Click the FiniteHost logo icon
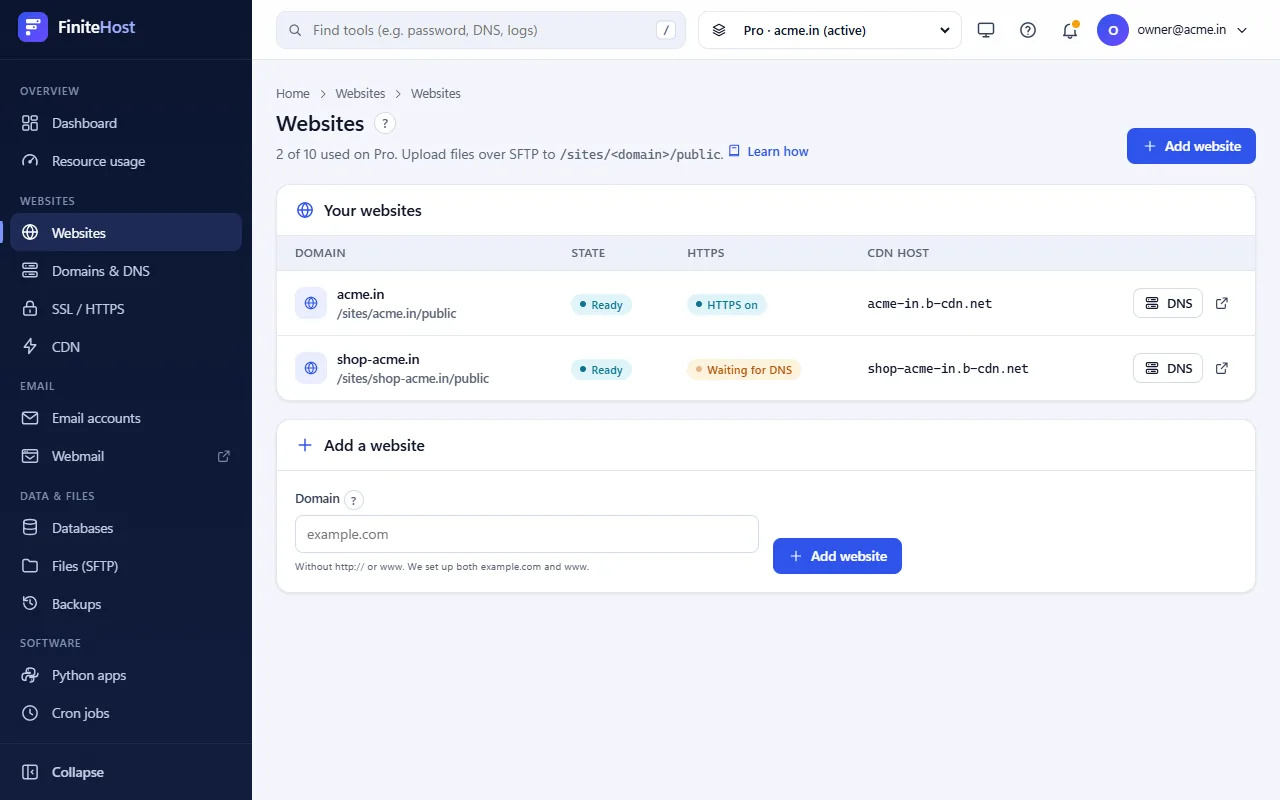1280x800 pixels. (33, 27)
